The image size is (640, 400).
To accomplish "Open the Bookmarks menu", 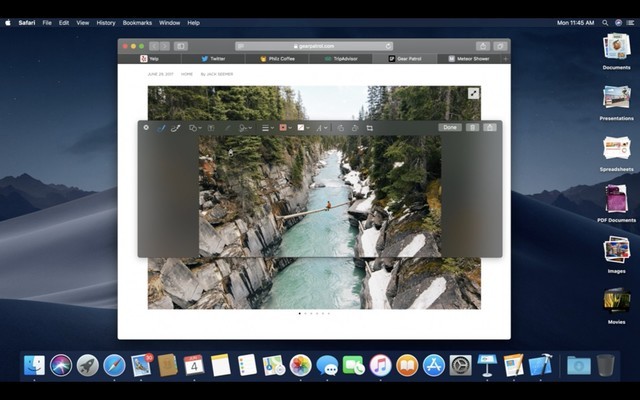I will tap(137, 22).
